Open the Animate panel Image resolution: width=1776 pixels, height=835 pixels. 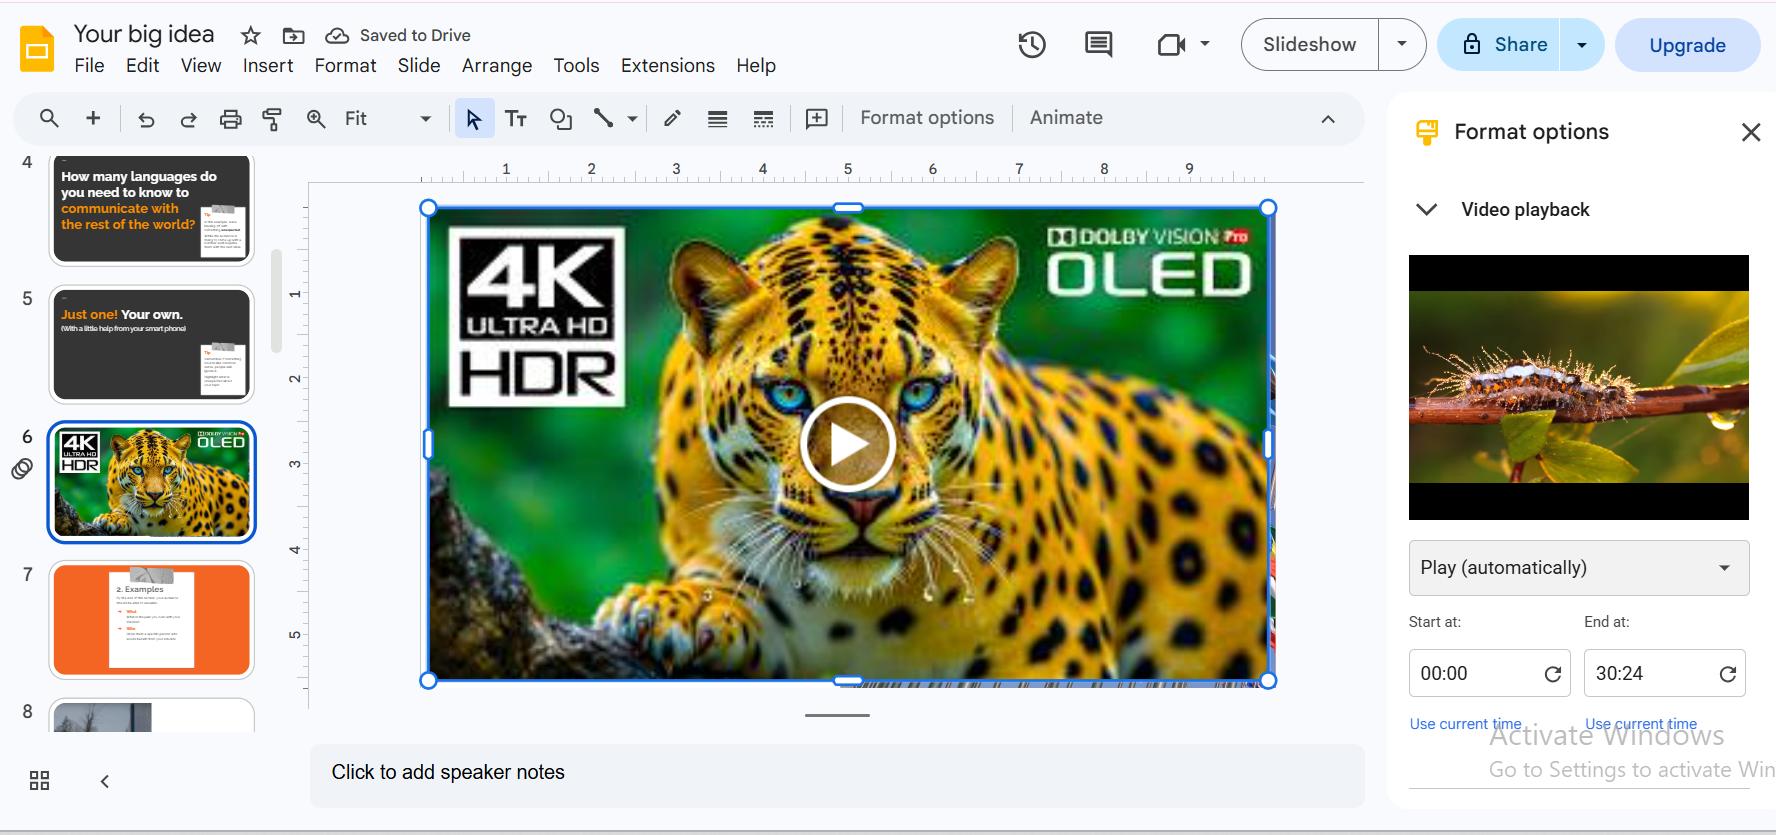[1066, 118]
